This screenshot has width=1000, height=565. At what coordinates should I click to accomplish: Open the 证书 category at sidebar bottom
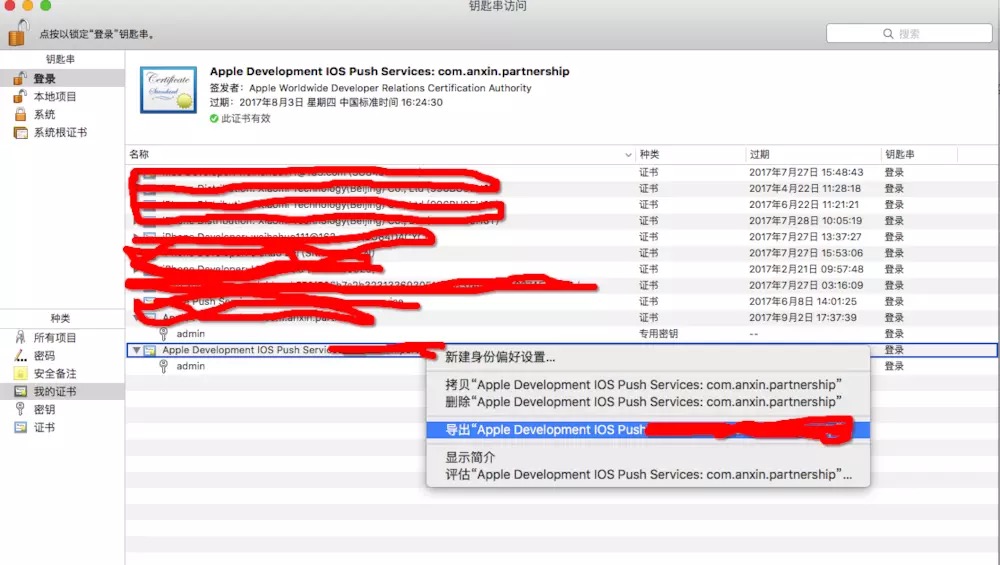click(x=62, y=427)
